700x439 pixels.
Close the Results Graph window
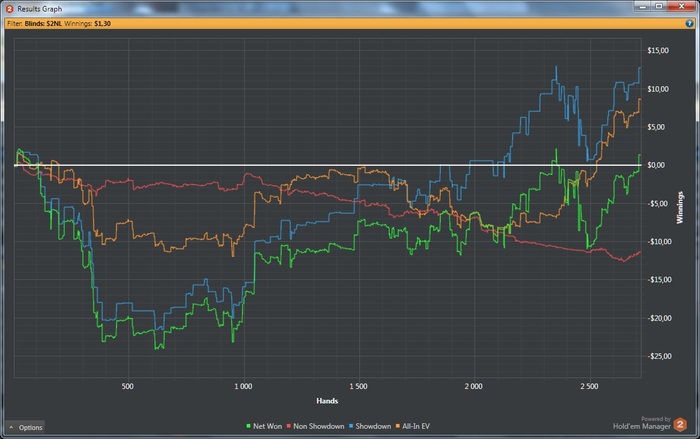point(681,6)
